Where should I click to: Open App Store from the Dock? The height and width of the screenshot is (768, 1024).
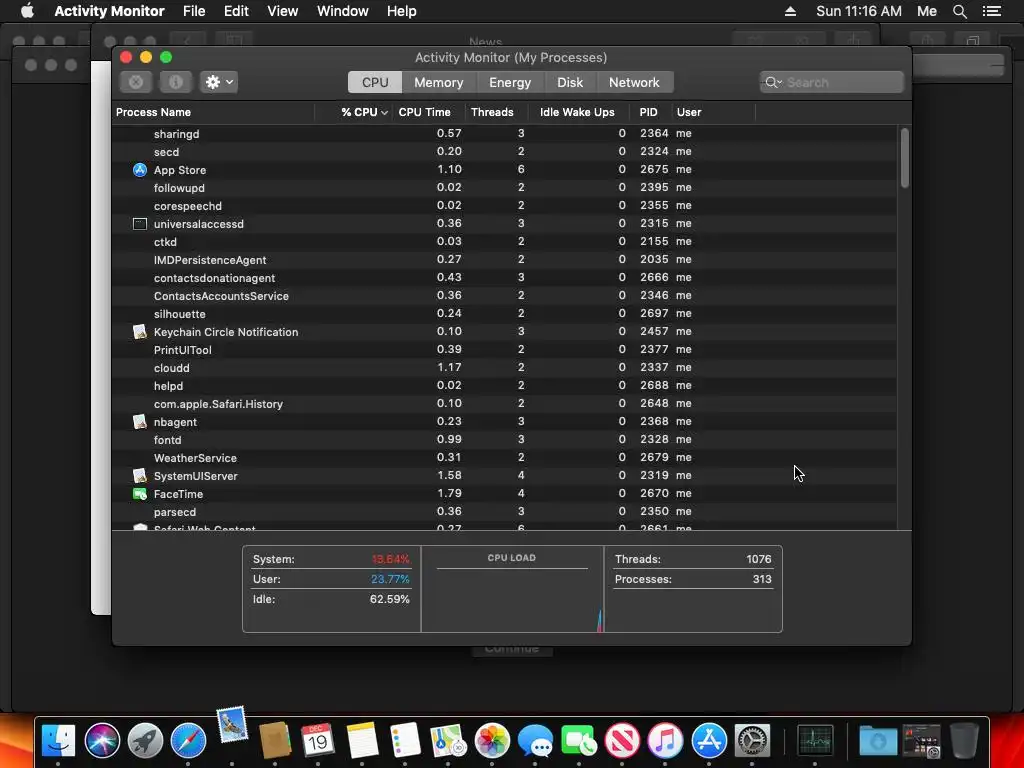point(709,741)
